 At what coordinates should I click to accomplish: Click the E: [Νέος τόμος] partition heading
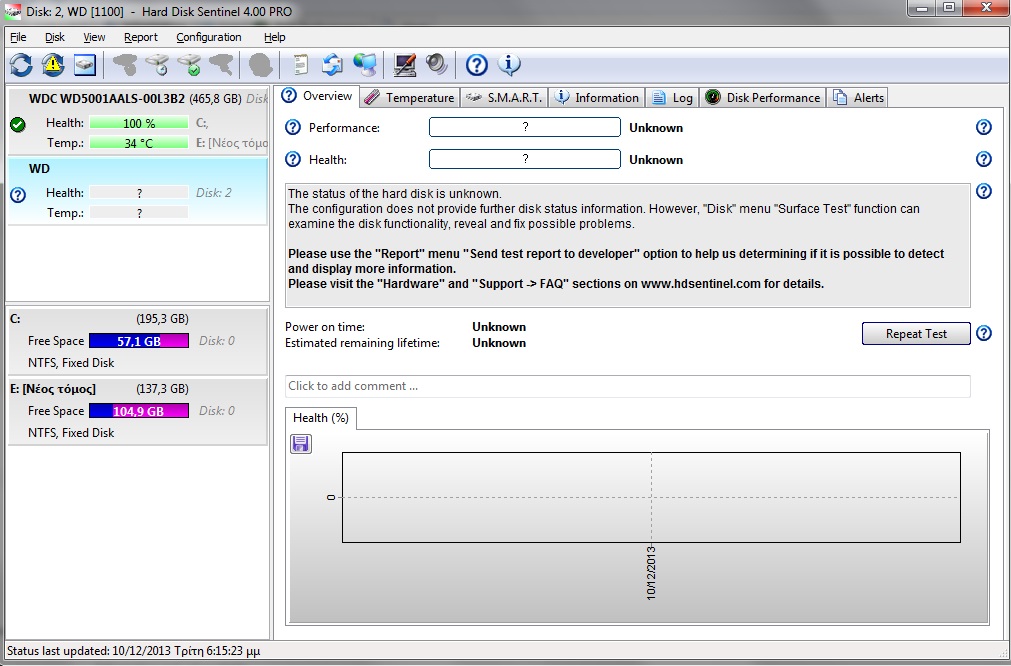point(53,389)
